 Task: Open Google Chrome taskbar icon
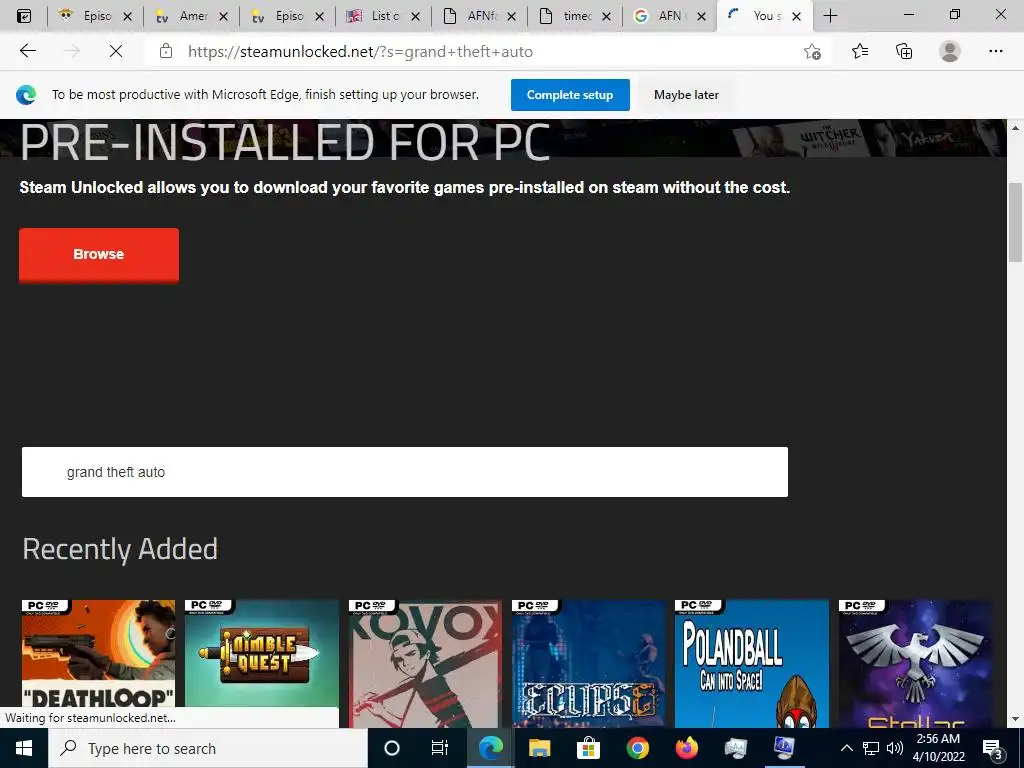(637, 748)
